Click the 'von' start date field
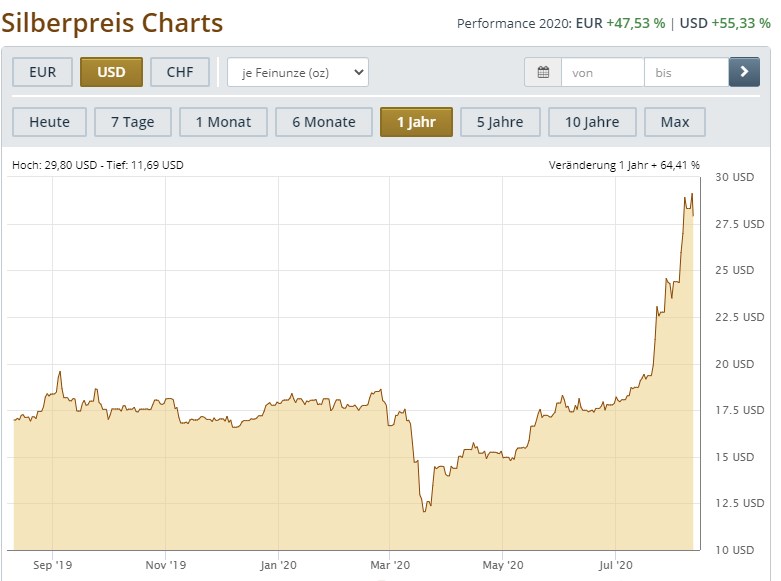Screen dimensions: 781x581 click(x=602, y=72)
